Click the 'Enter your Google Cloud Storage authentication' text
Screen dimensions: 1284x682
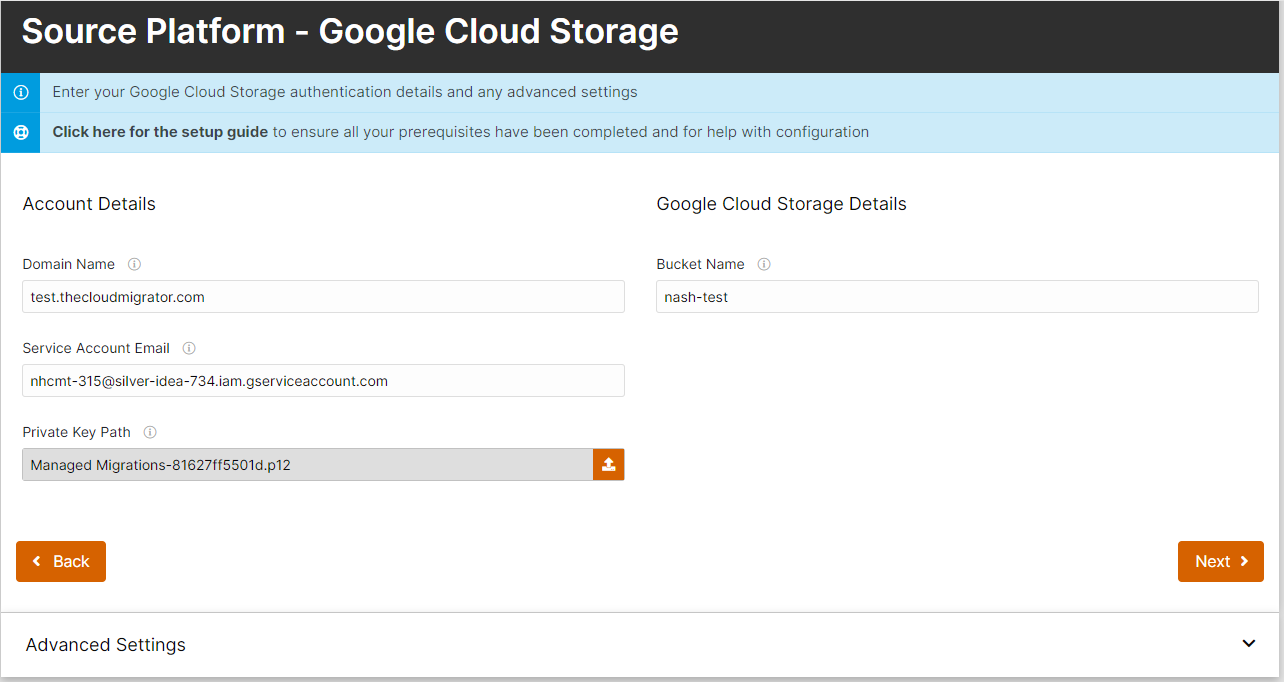click(345, 92)
